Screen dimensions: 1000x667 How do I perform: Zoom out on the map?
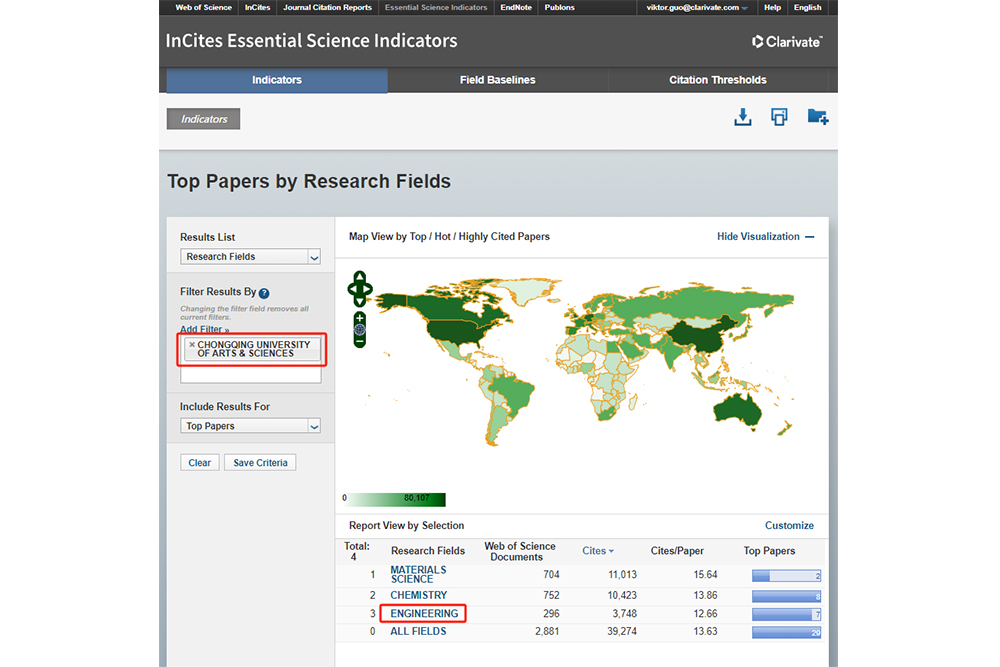click(360, 341)
